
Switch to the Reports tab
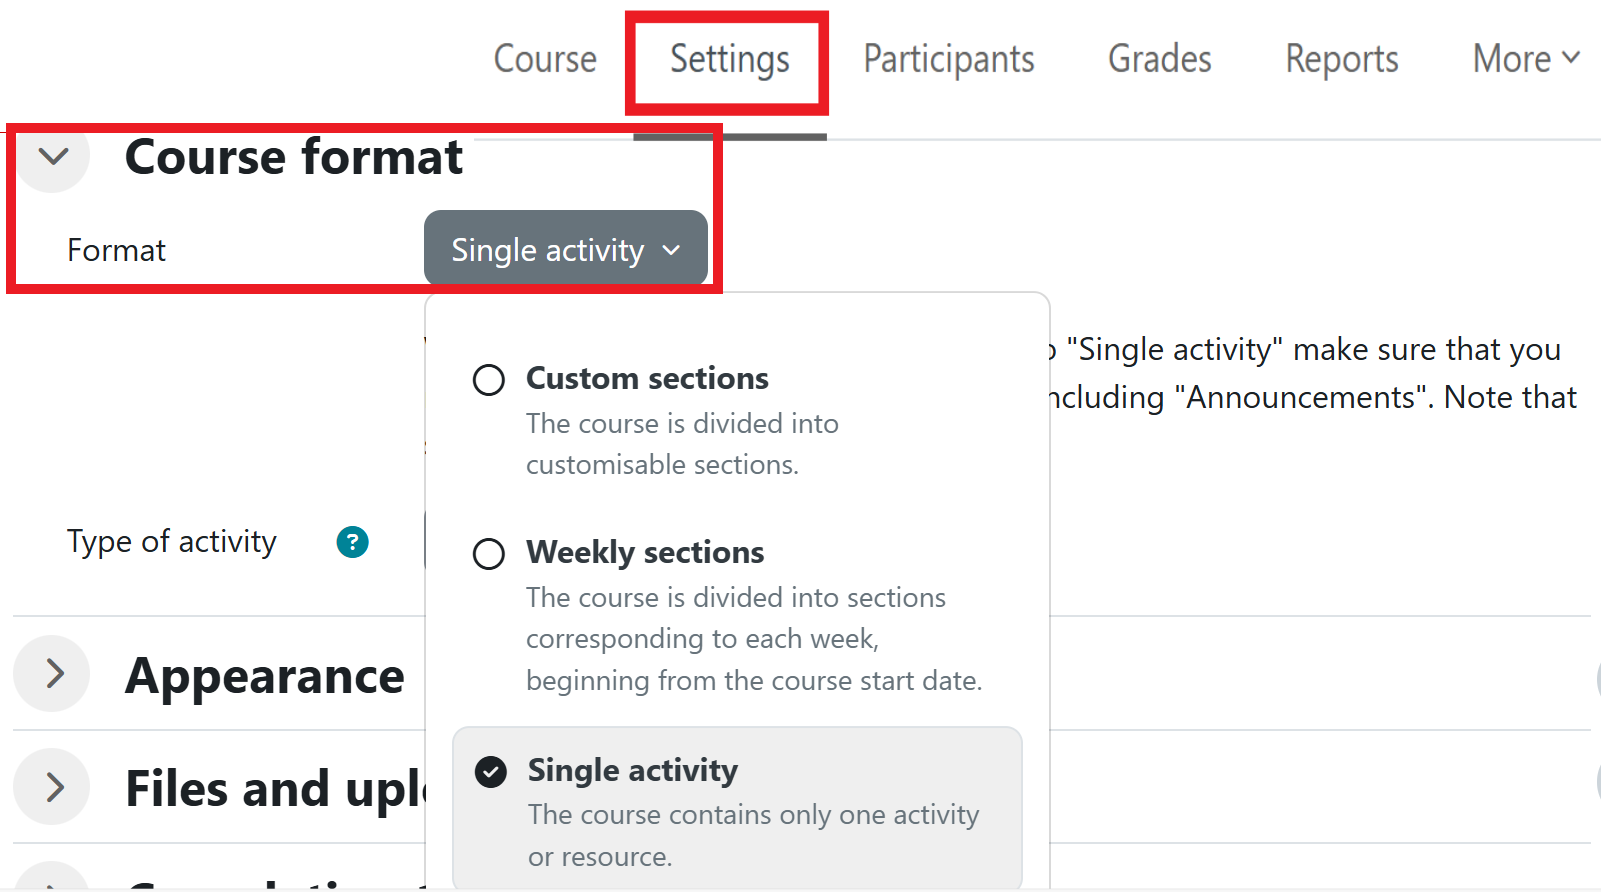tap(1341, 59)
